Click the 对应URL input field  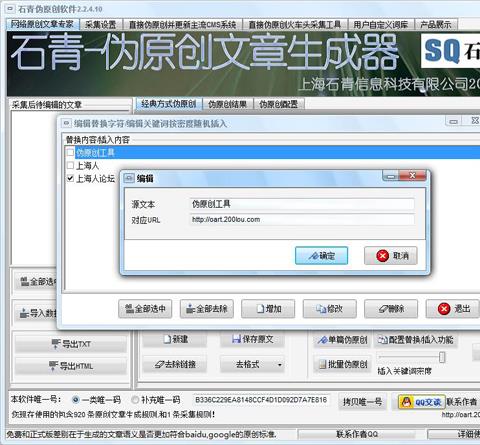[x=302, y=219]
